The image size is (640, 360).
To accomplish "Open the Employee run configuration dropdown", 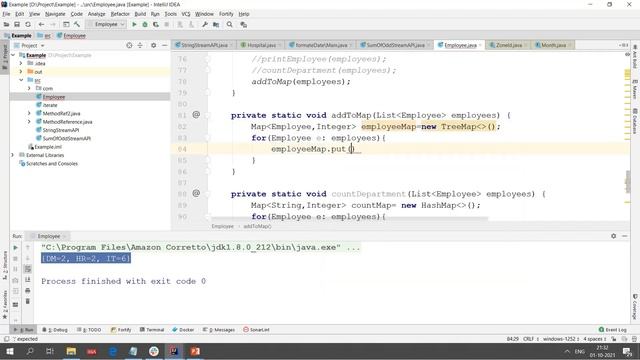I will (106, 24).
